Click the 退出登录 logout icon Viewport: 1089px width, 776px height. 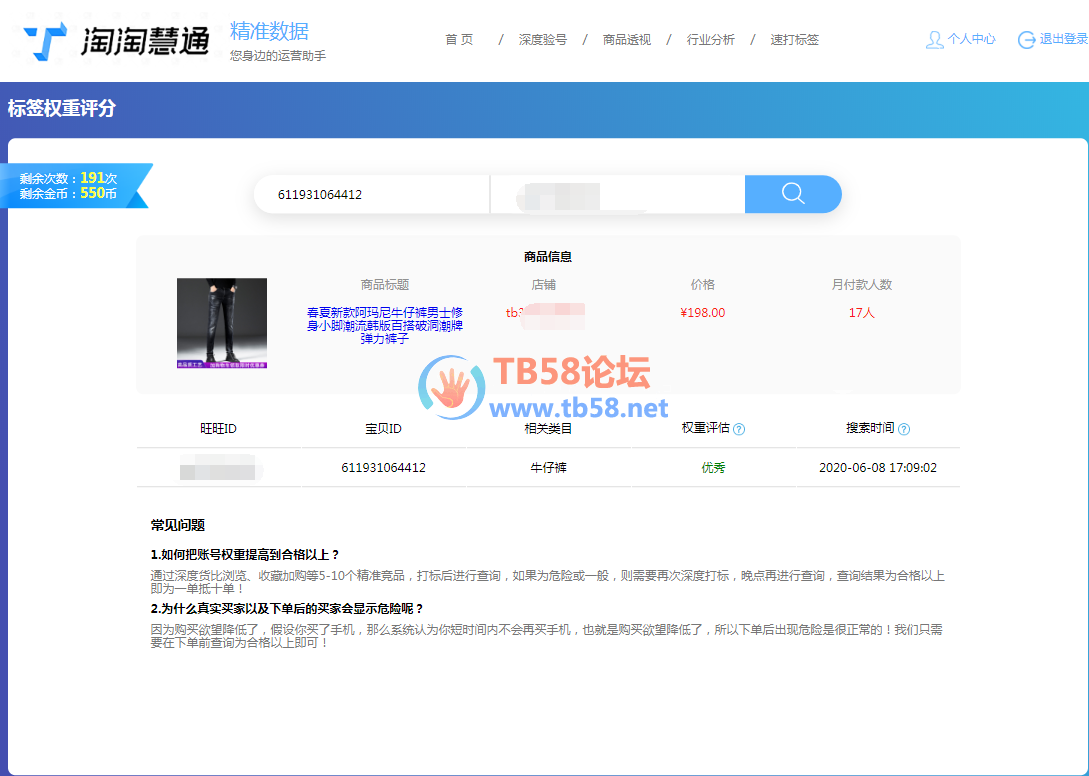1026,40
